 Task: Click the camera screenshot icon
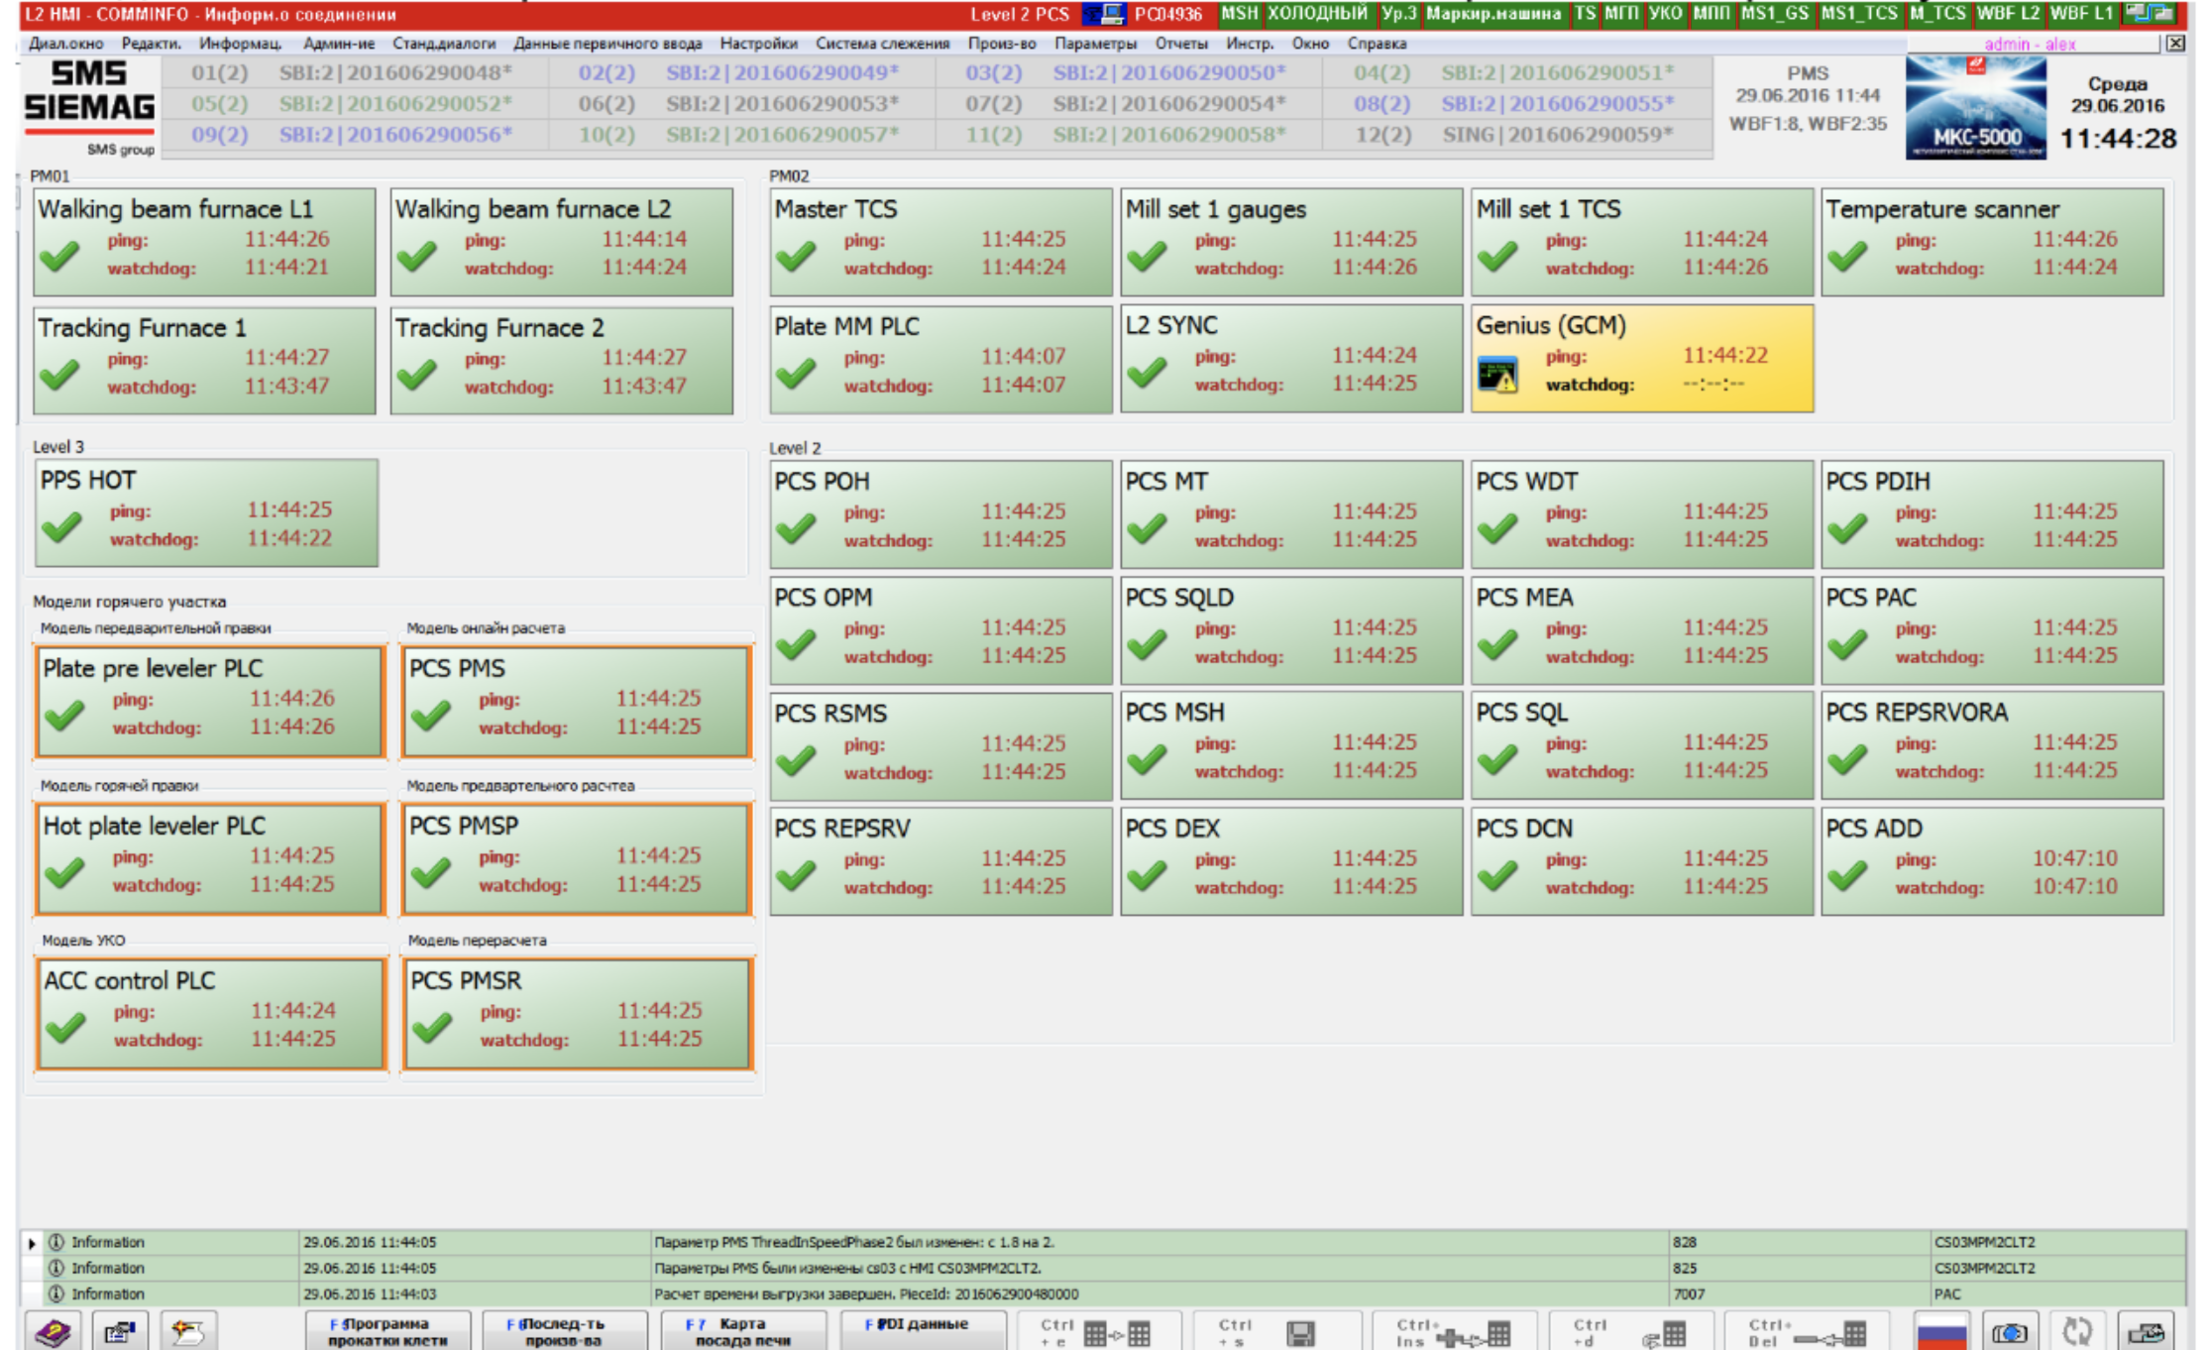click(x=2010, y=1333)
